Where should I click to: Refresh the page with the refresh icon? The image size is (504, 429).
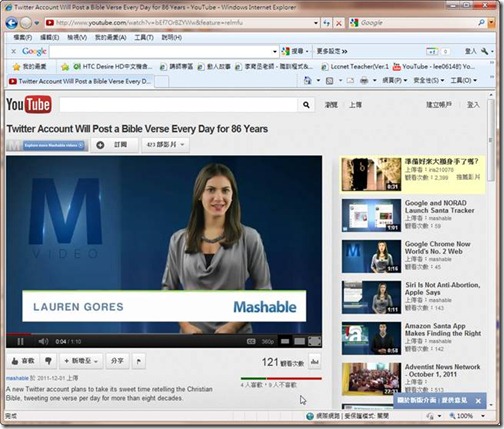pyautogui.click(x=327, y=23)
